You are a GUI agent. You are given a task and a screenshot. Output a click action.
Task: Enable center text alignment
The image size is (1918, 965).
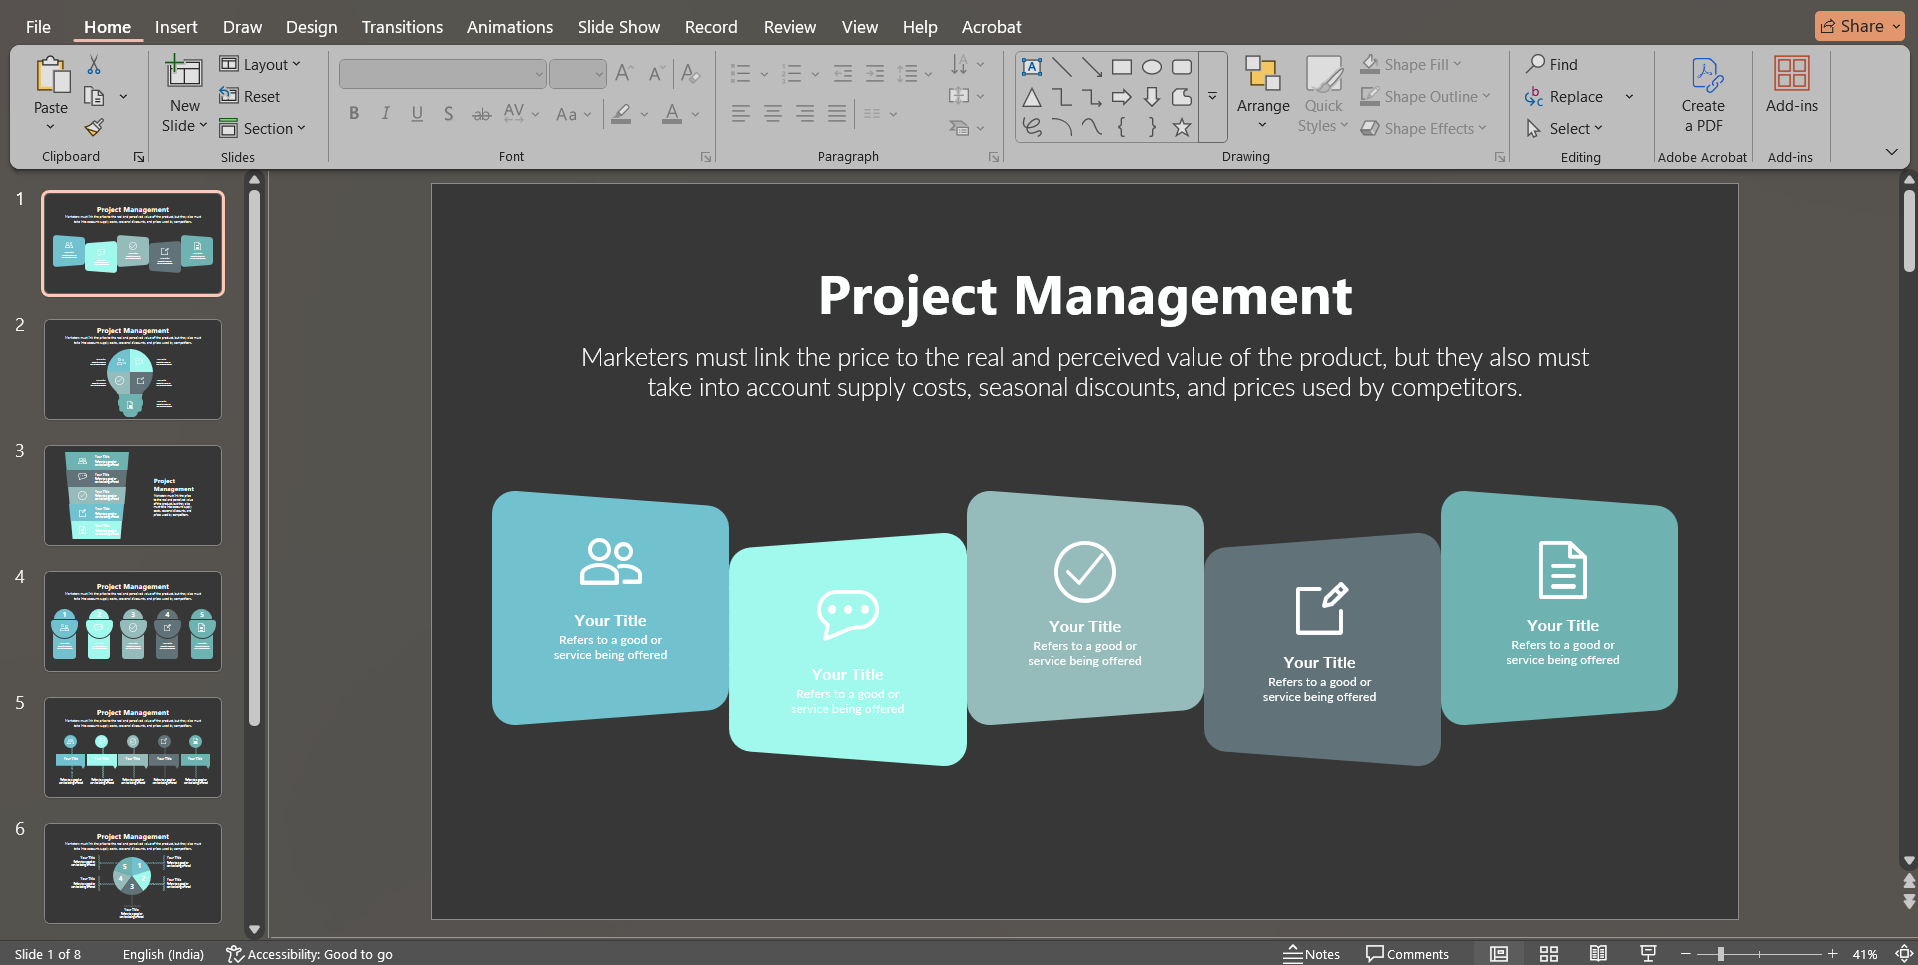(x=772, y=113)
